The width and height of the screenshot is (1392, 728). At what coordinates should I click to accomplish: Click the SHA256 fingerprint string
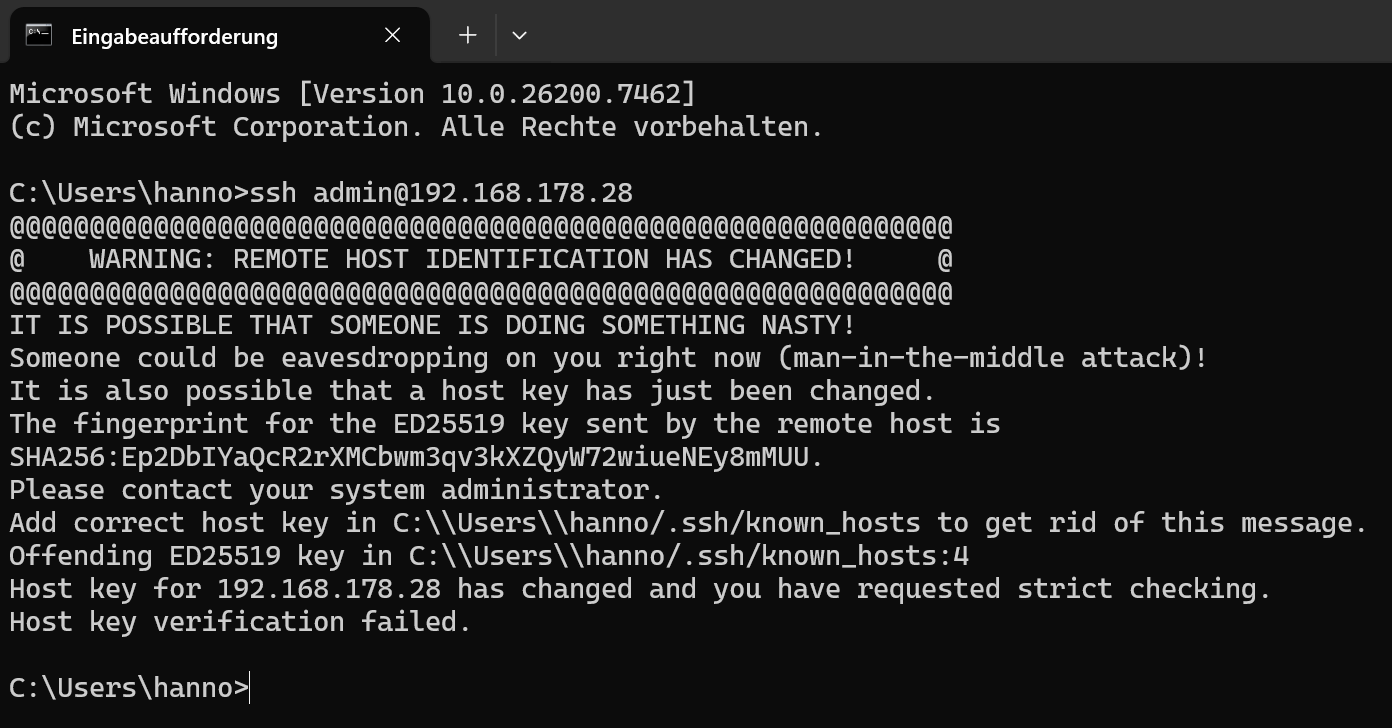(416, 457)
